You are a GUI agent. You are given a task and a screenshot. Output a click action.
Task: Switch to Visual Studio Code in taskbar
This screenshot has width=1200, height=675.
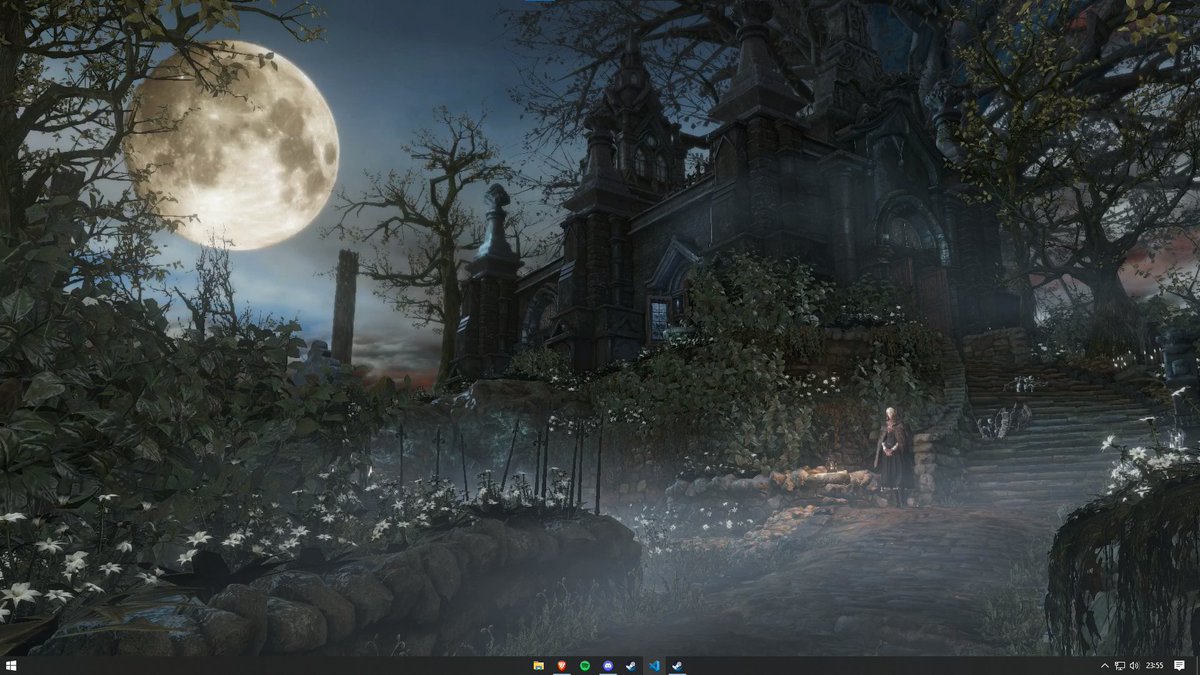pos(654,665)
